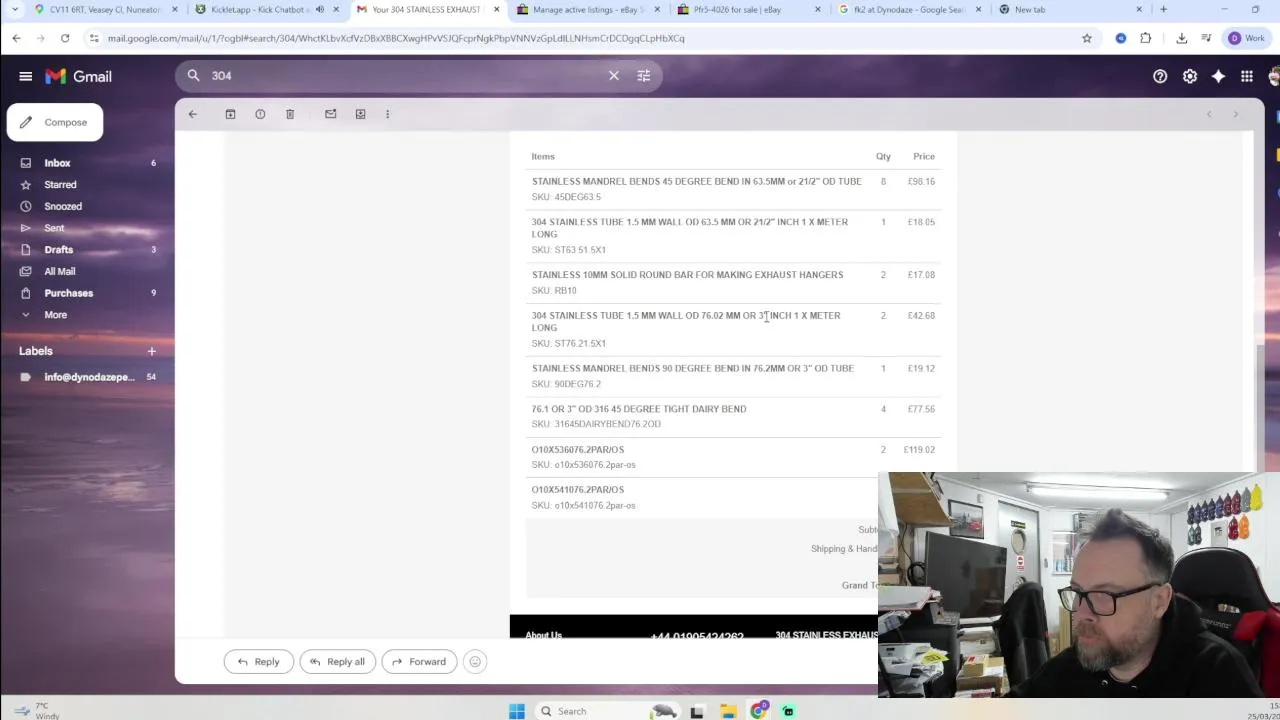Click Reply button
The image size is (1280, 720).
click(x=258, y=661)
